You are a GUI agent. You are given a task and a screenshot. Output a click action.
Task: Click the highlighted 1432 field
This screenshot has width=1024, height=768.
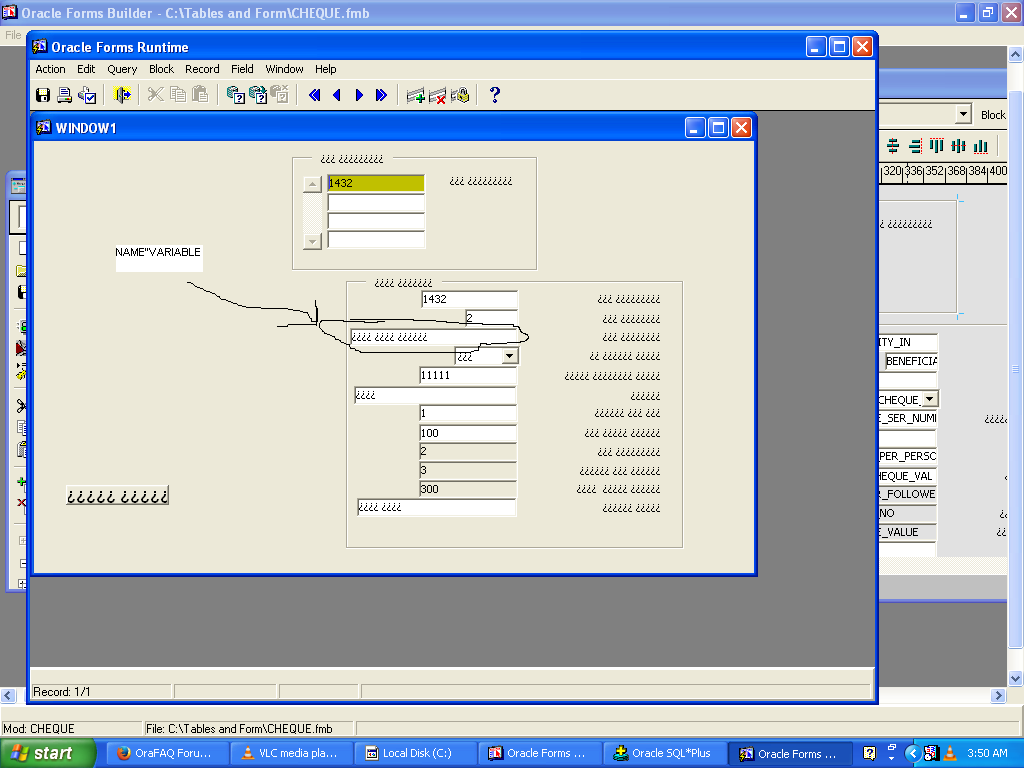[376, 184]
